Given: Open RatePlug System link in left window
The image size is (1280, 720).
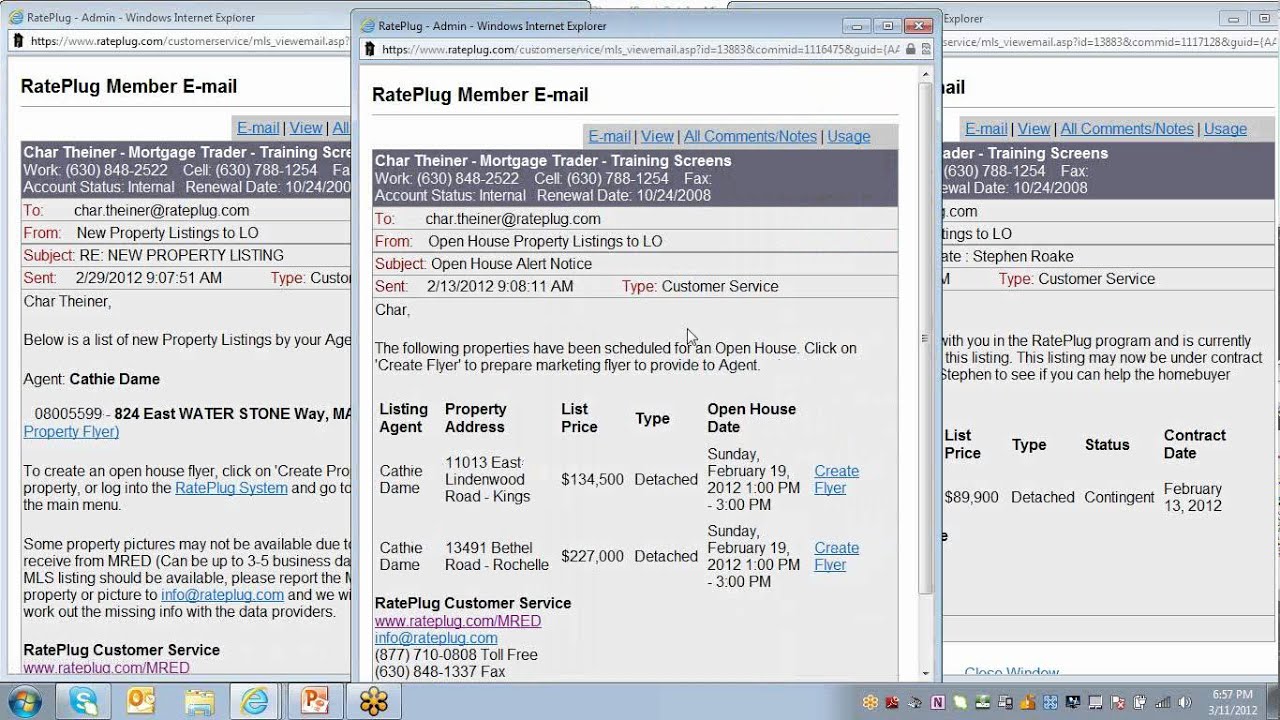Looking at the screenshot, I should pos(231,488).
